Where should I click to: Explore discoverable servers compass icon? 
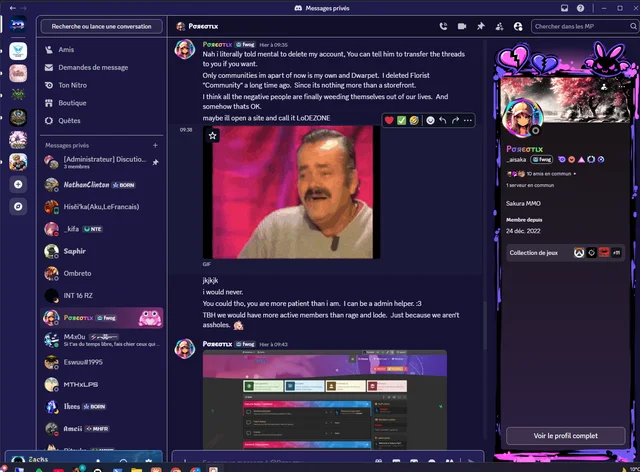point(18,207)
